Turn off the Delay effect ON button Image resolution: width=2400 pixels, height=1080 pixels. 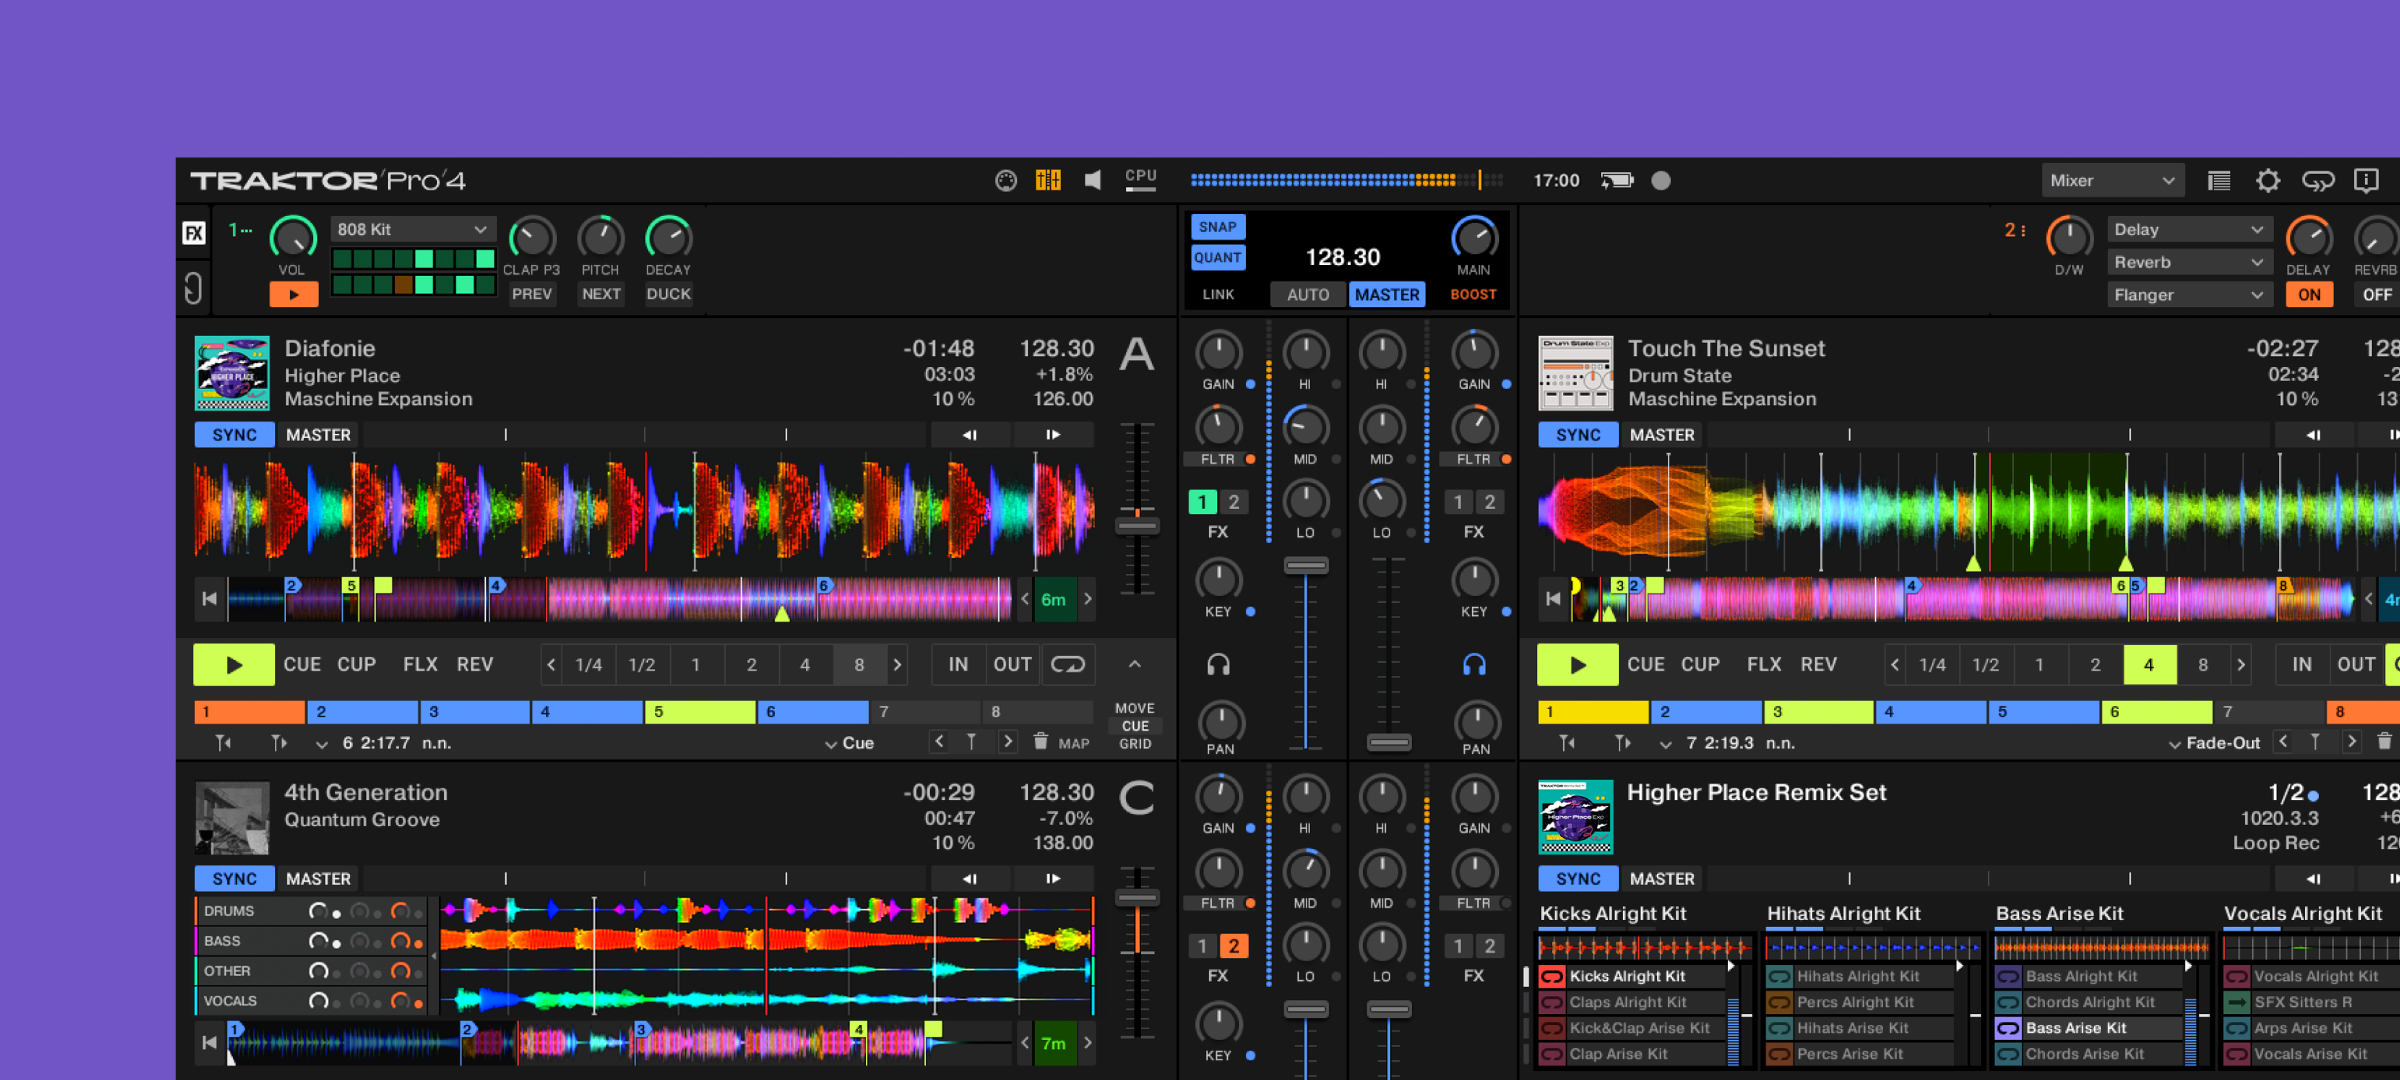2310,295
